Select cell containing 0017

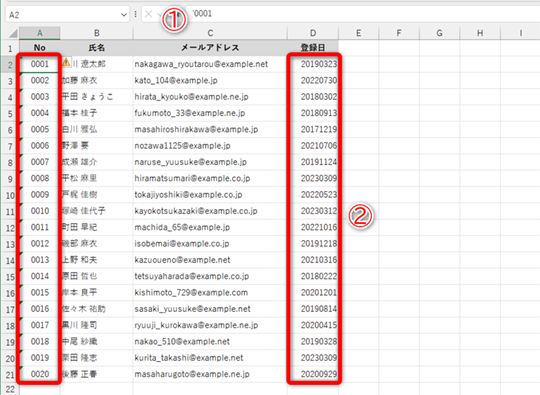pos(40,325)
